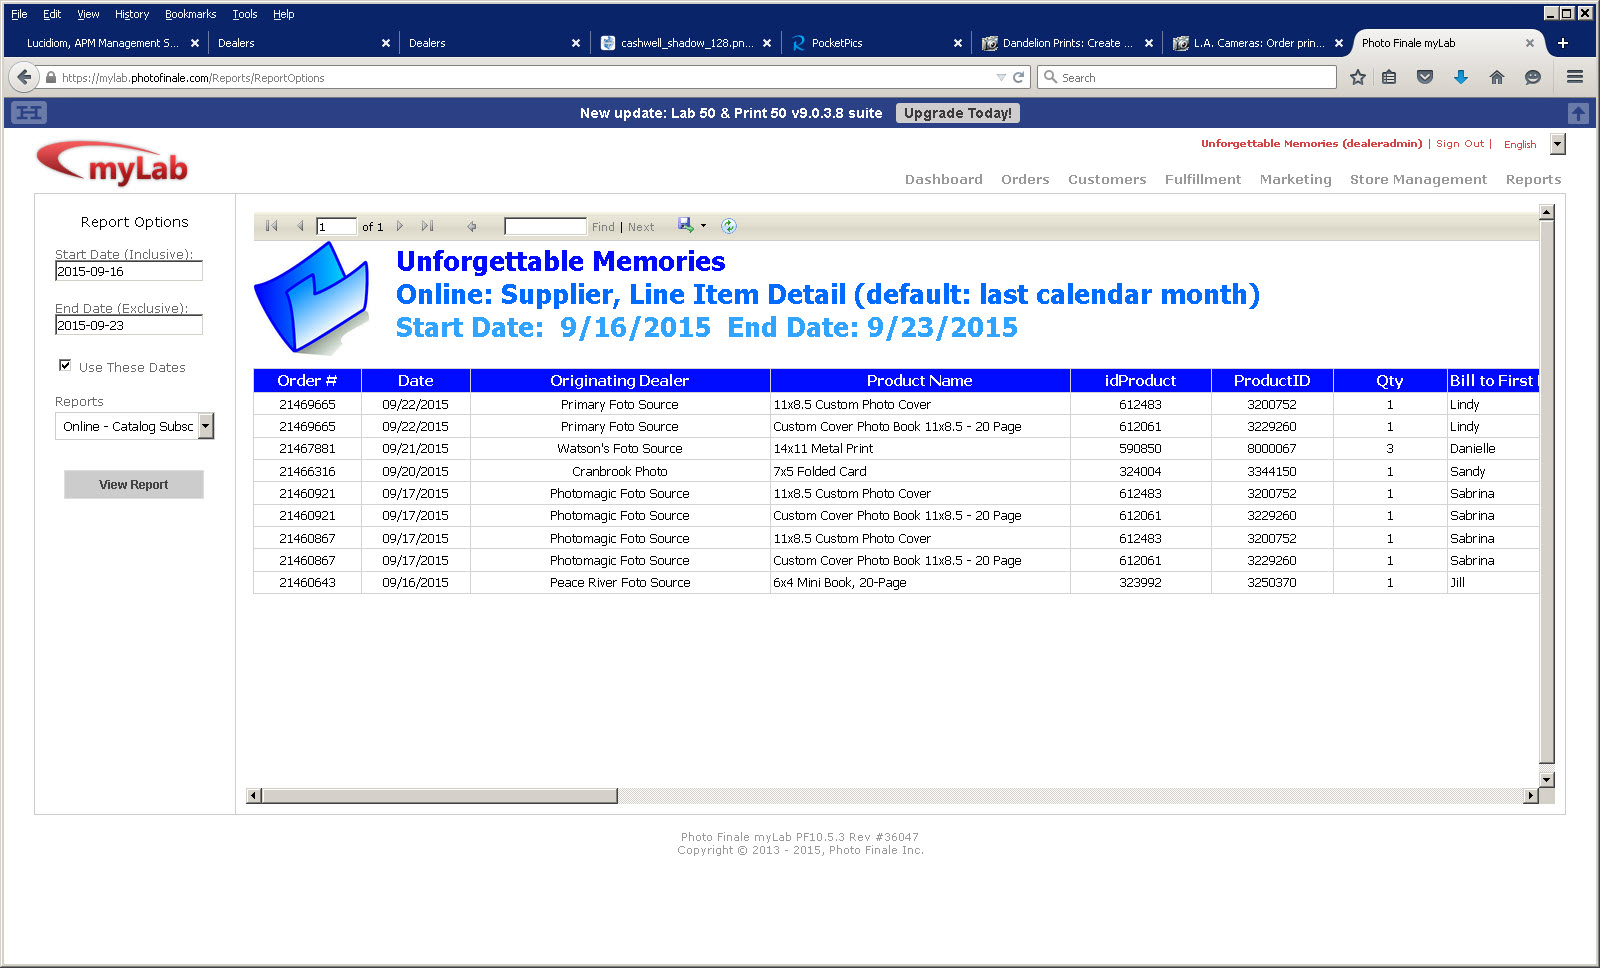1600x968 pixels.
Task: Switch to the PocketPics tab
Action: coord(876,43)
